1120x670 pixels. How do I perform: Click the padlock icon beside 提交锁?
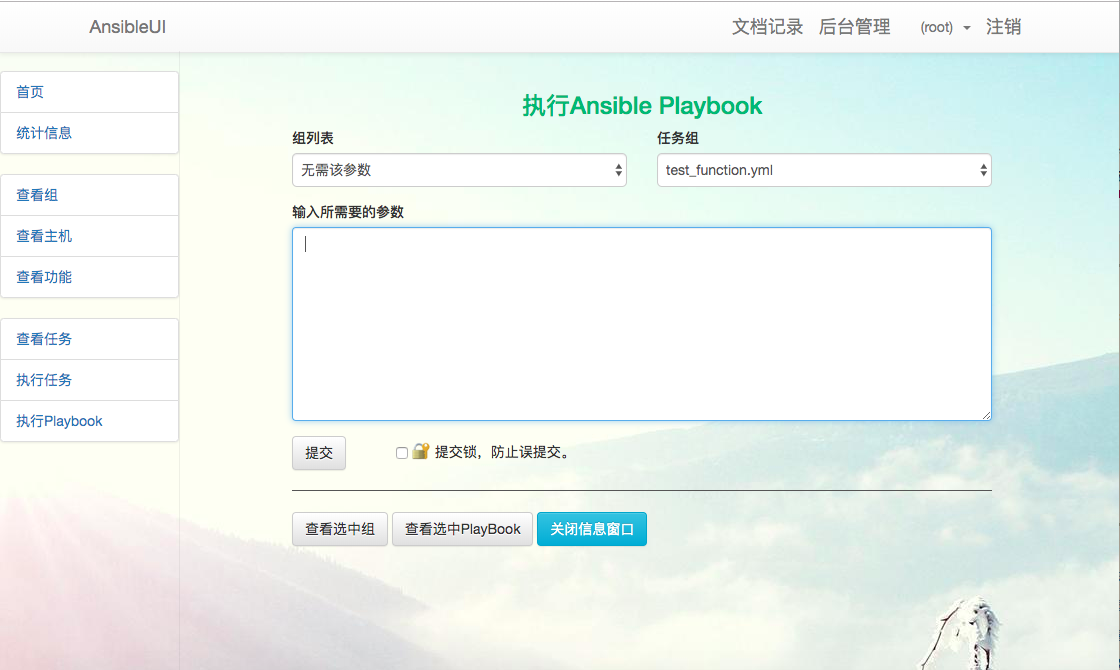(x=421, y=451)
